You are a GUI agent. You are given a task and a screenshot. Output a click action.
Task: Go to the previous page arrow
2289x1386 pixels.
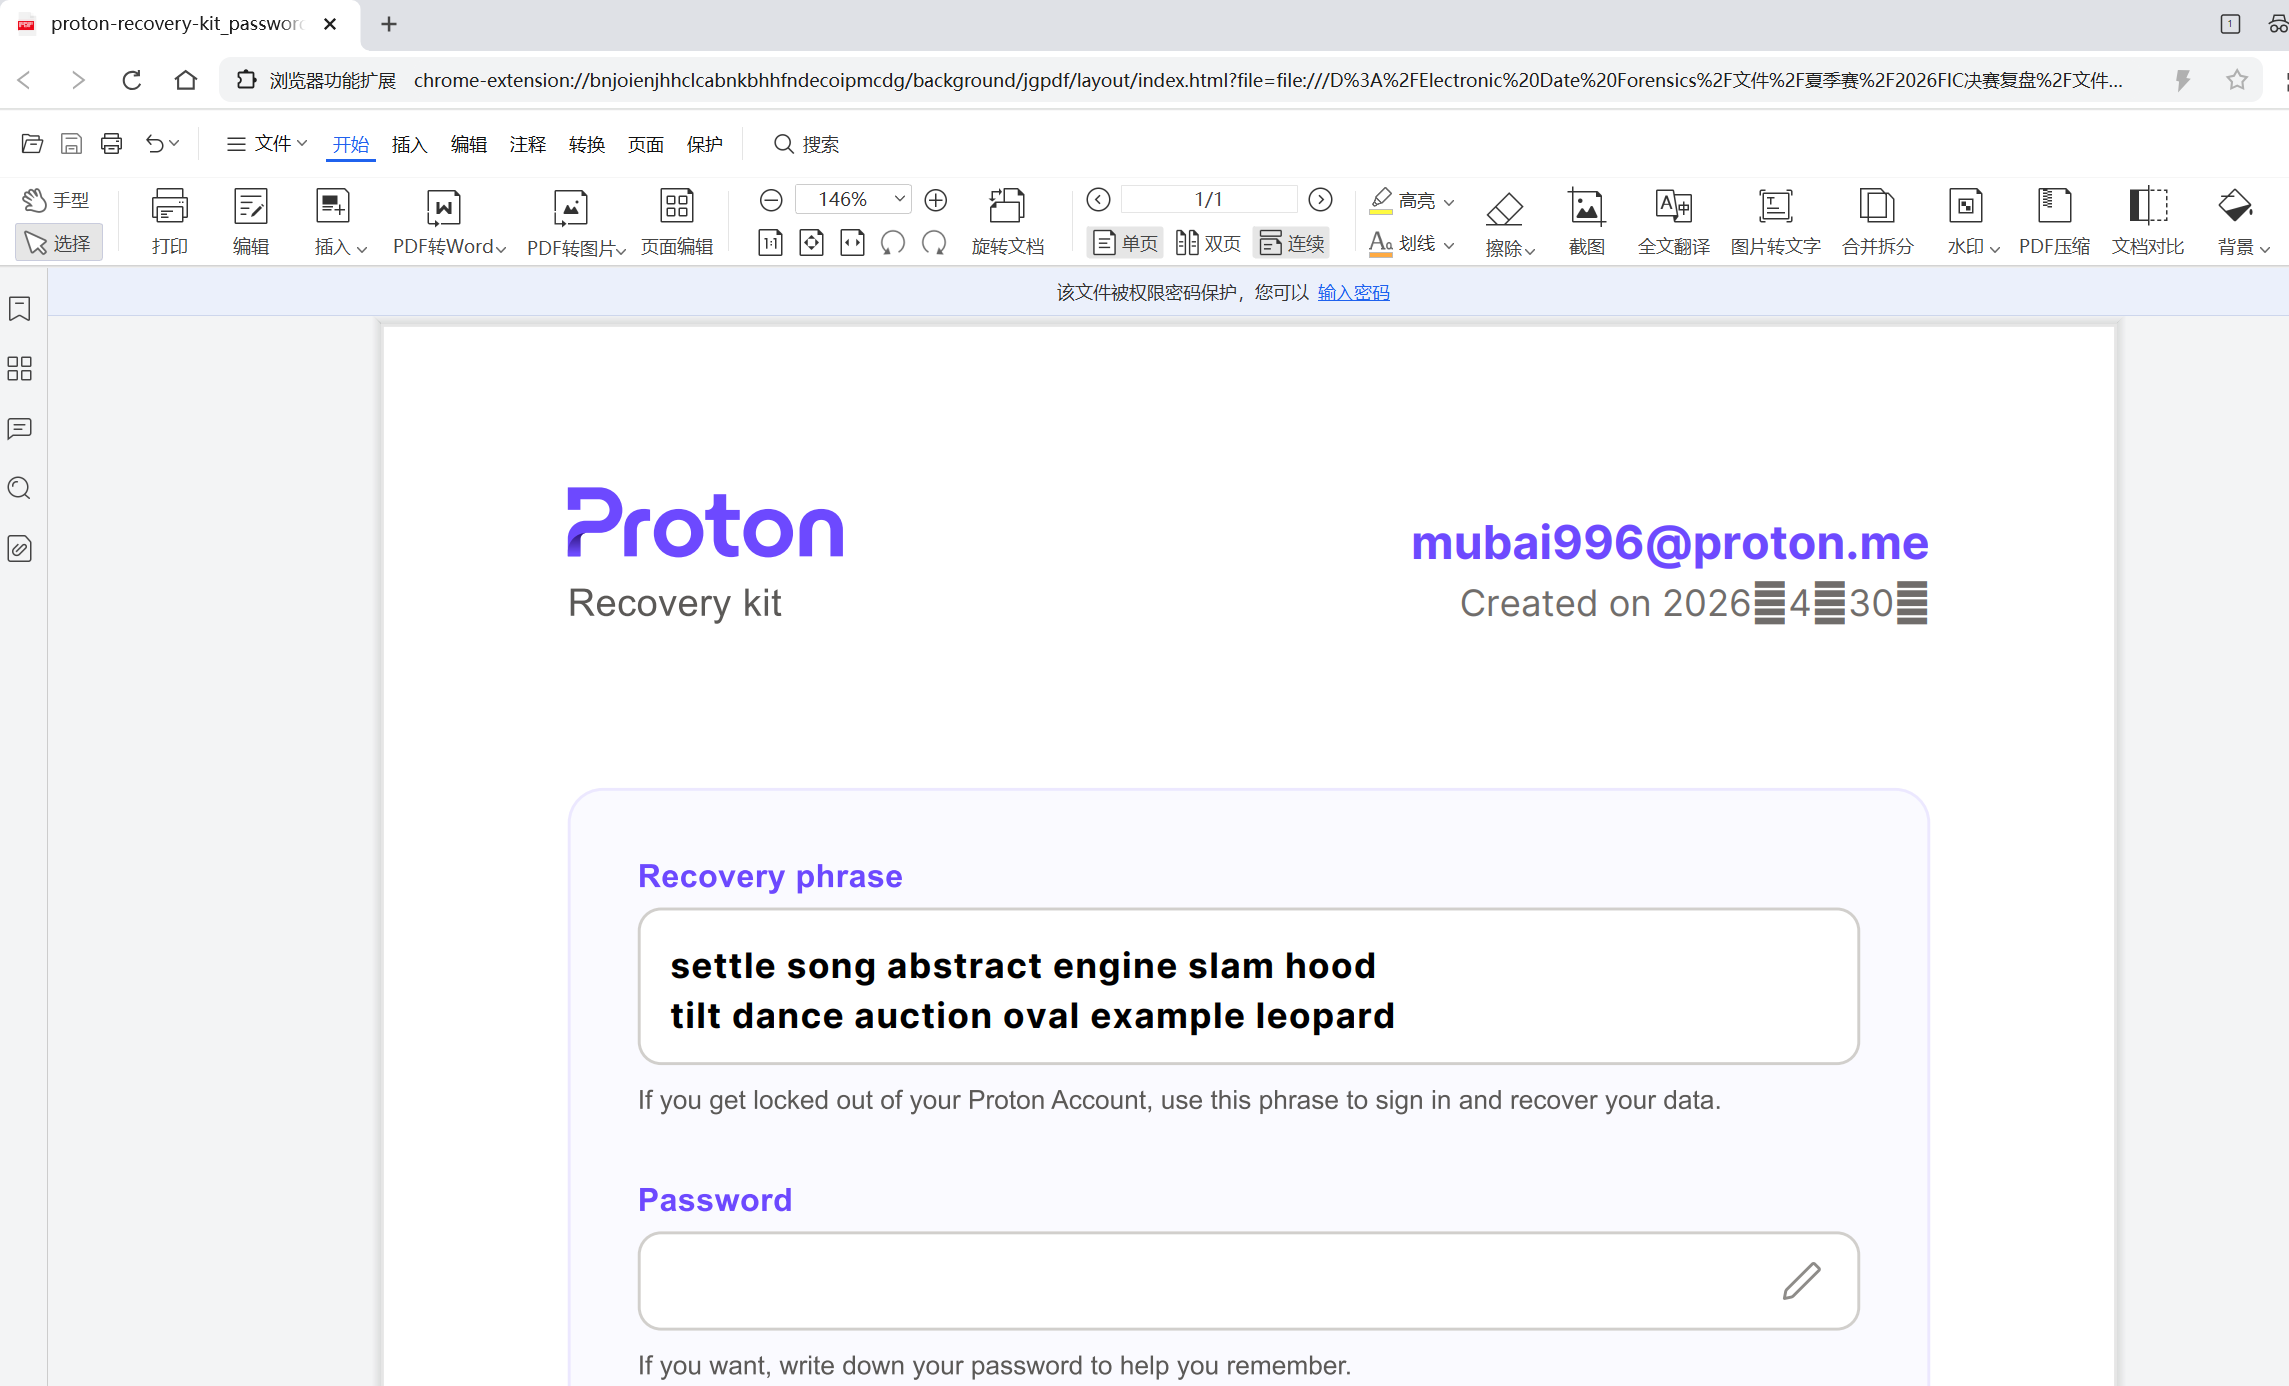(x=1099, y=200)
